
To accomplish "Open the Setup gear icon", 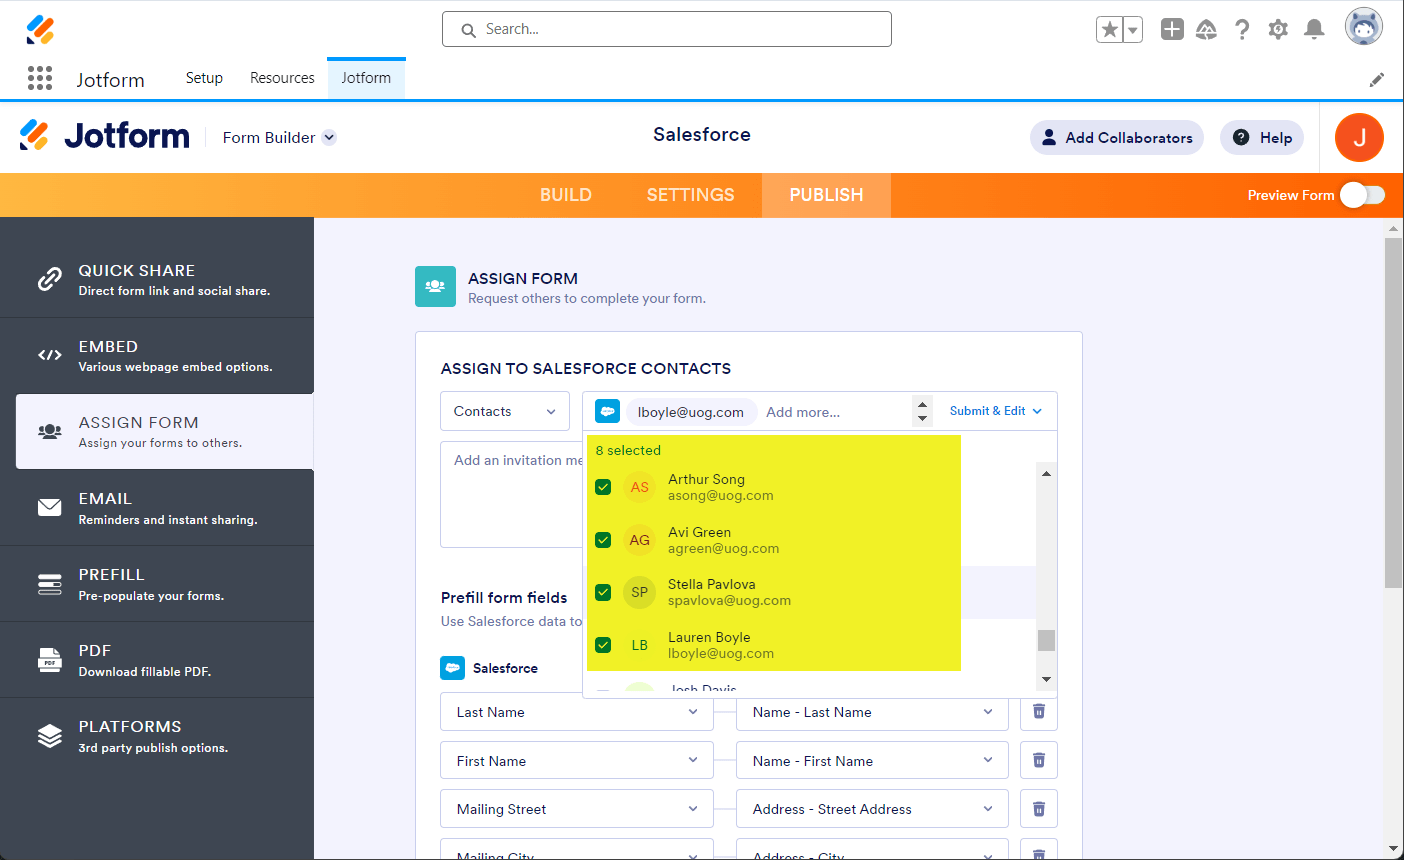I will coord(1278,29).
